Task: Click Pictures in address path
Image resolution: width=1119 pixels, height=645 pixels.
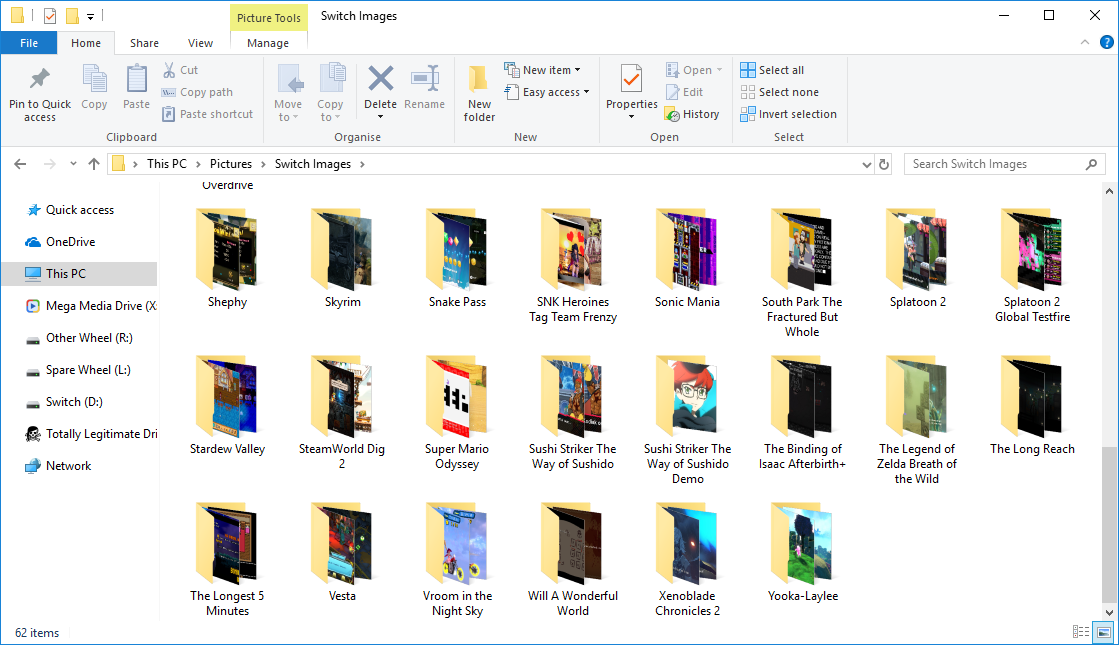Action: click(231, 164)
